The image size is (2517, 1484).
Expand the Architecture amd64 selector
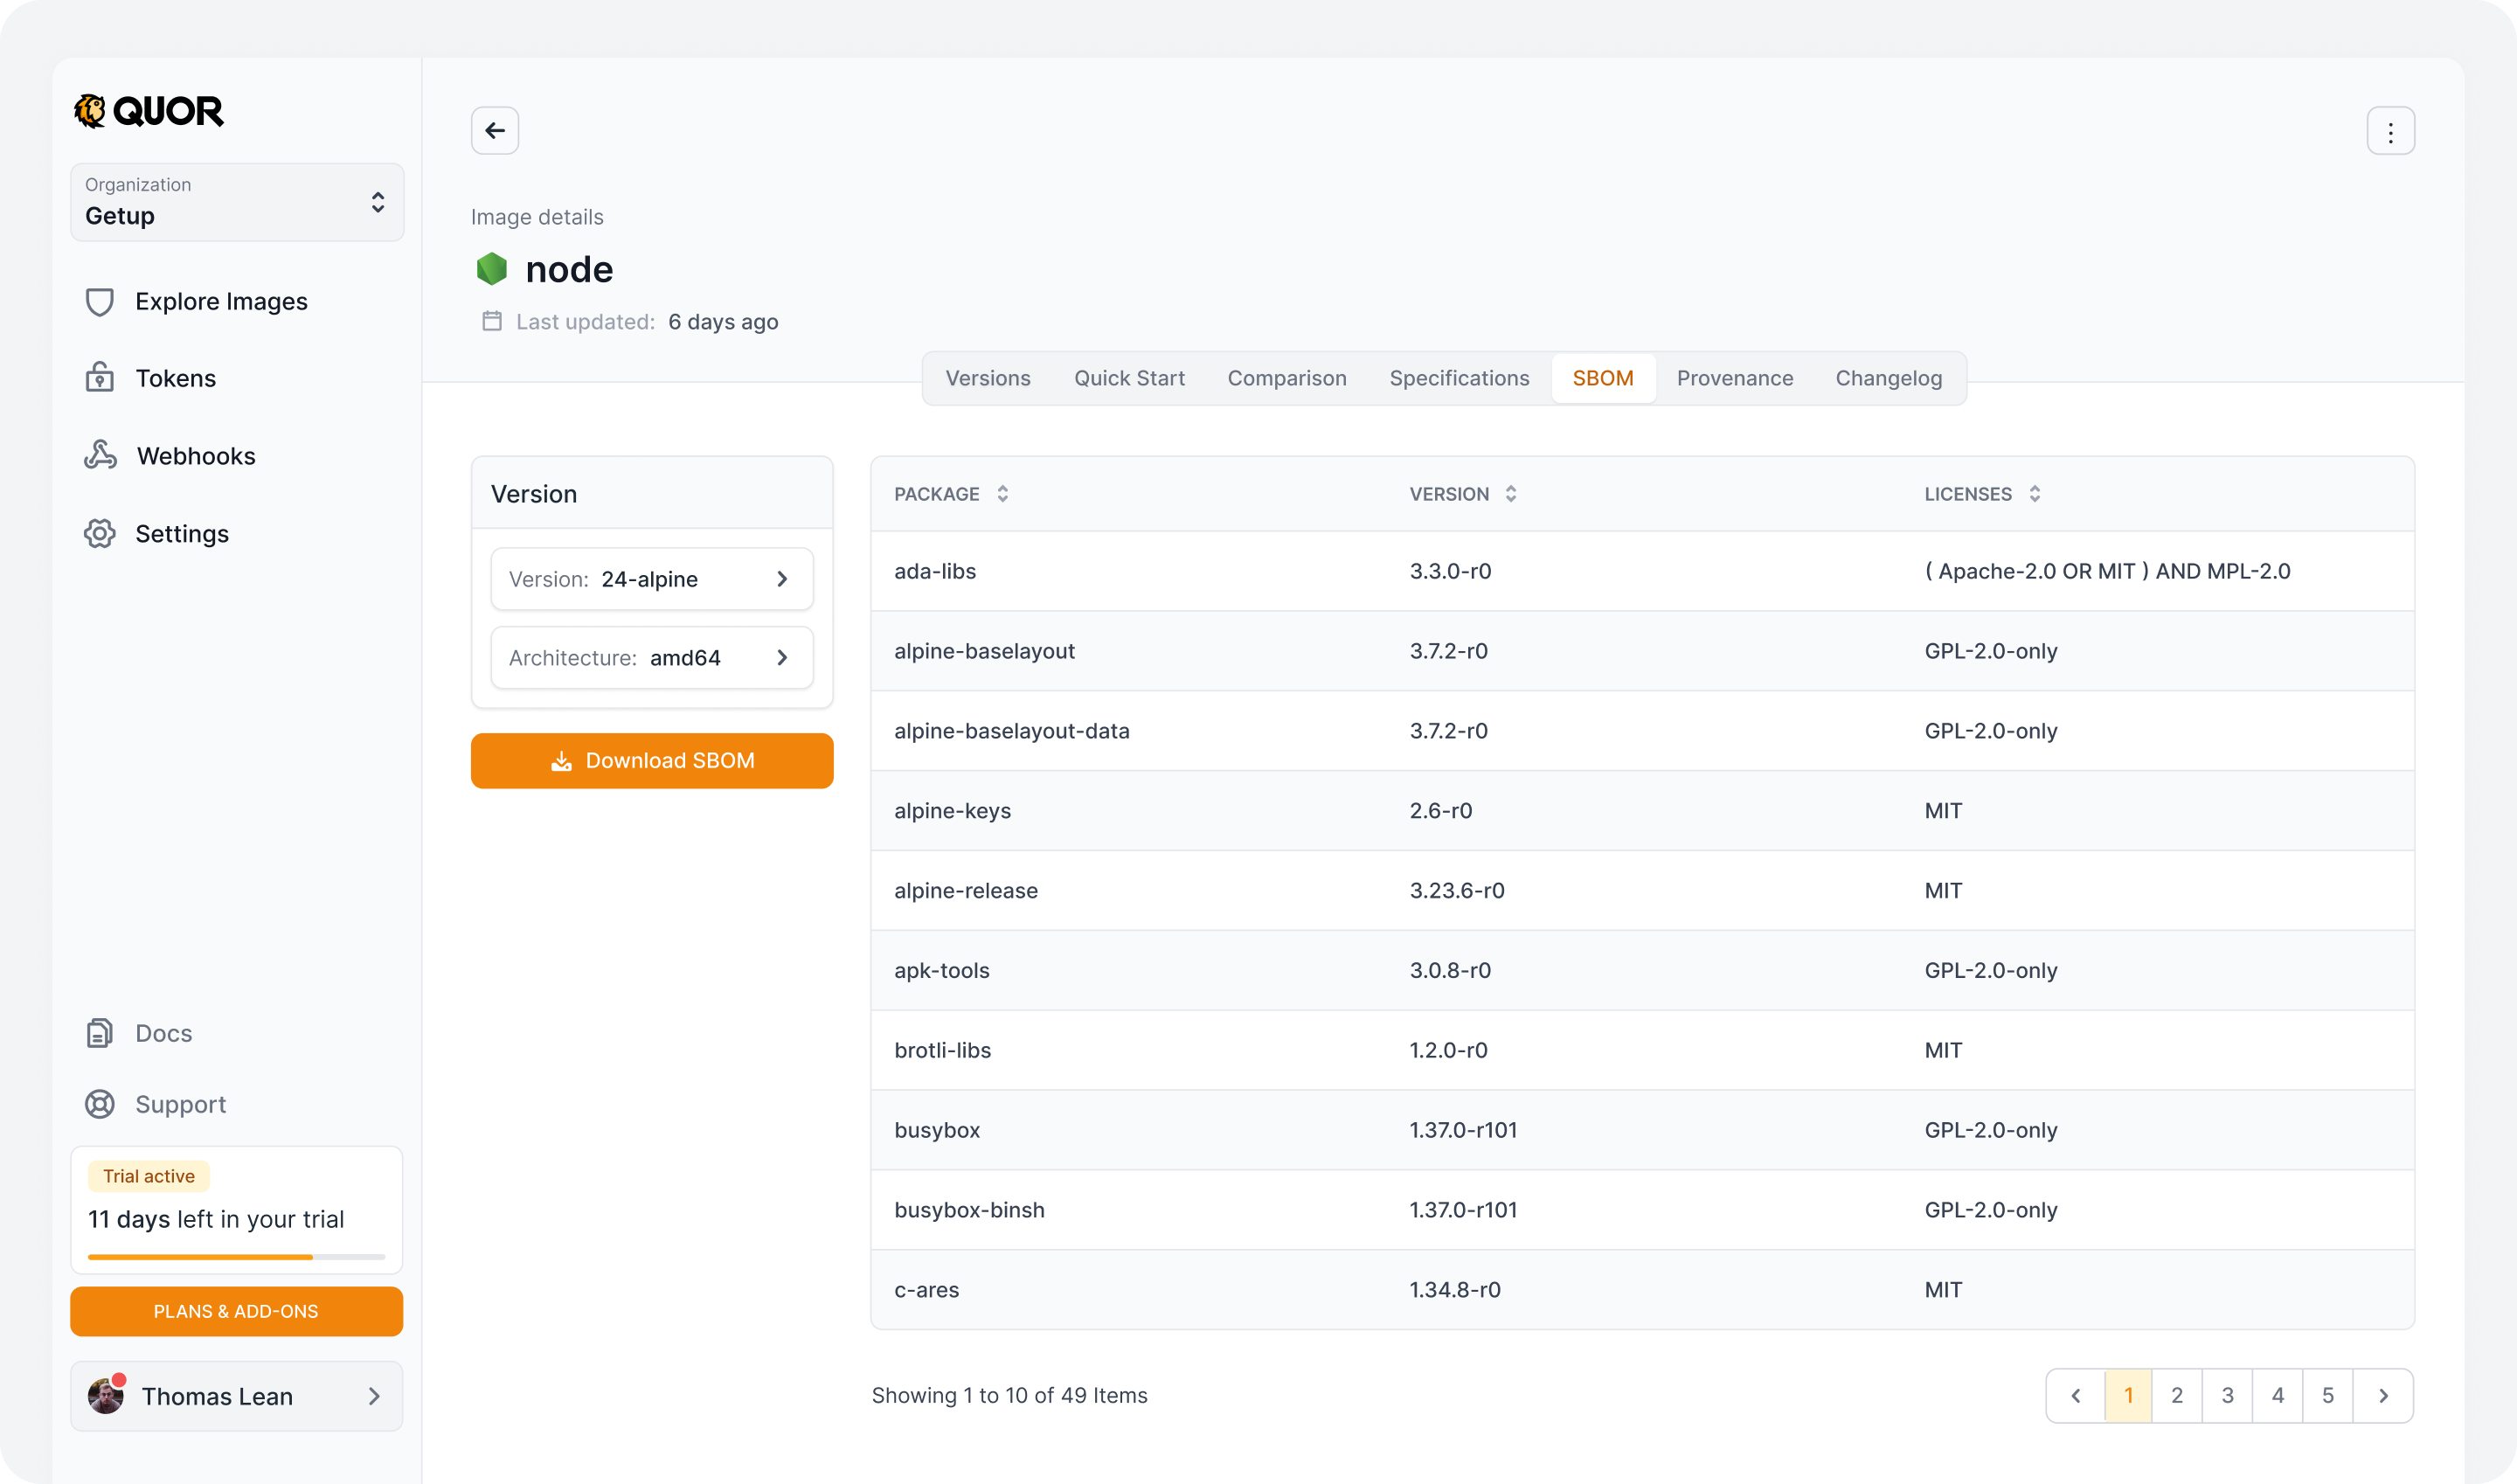tap(652, 657)
